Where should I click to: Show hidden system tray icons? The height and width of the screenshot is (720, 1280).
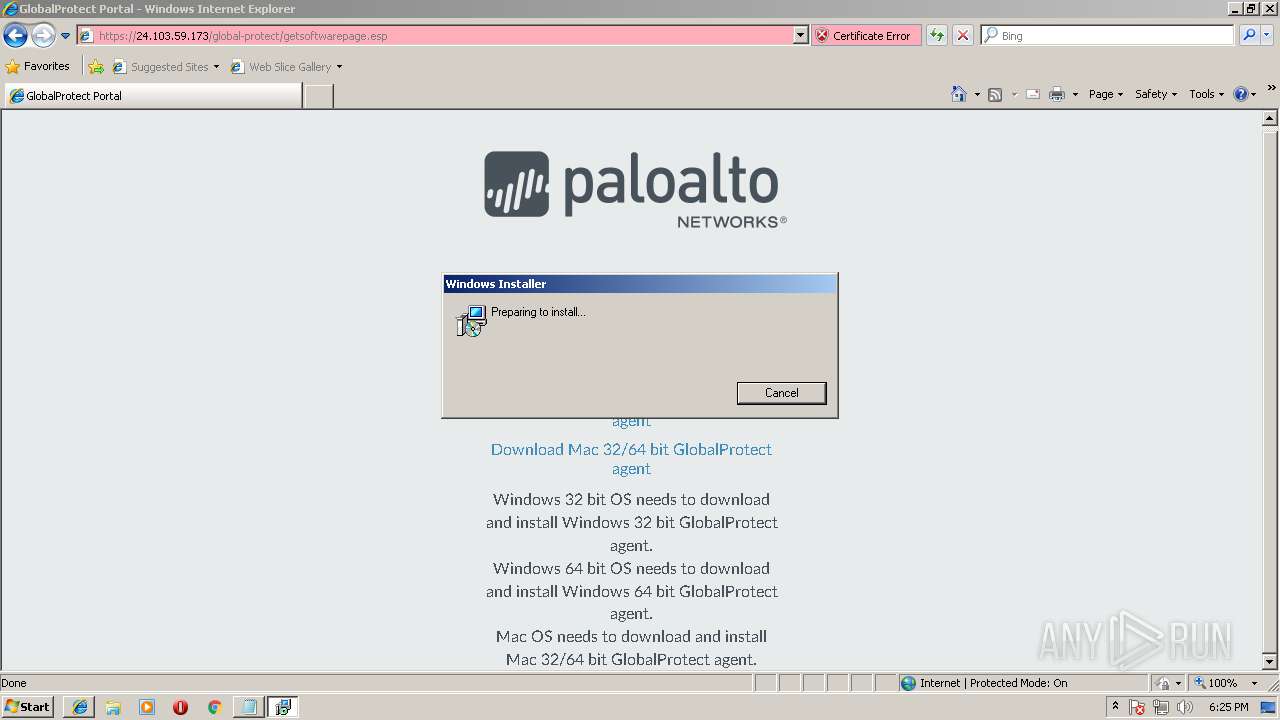[1115, 707]
